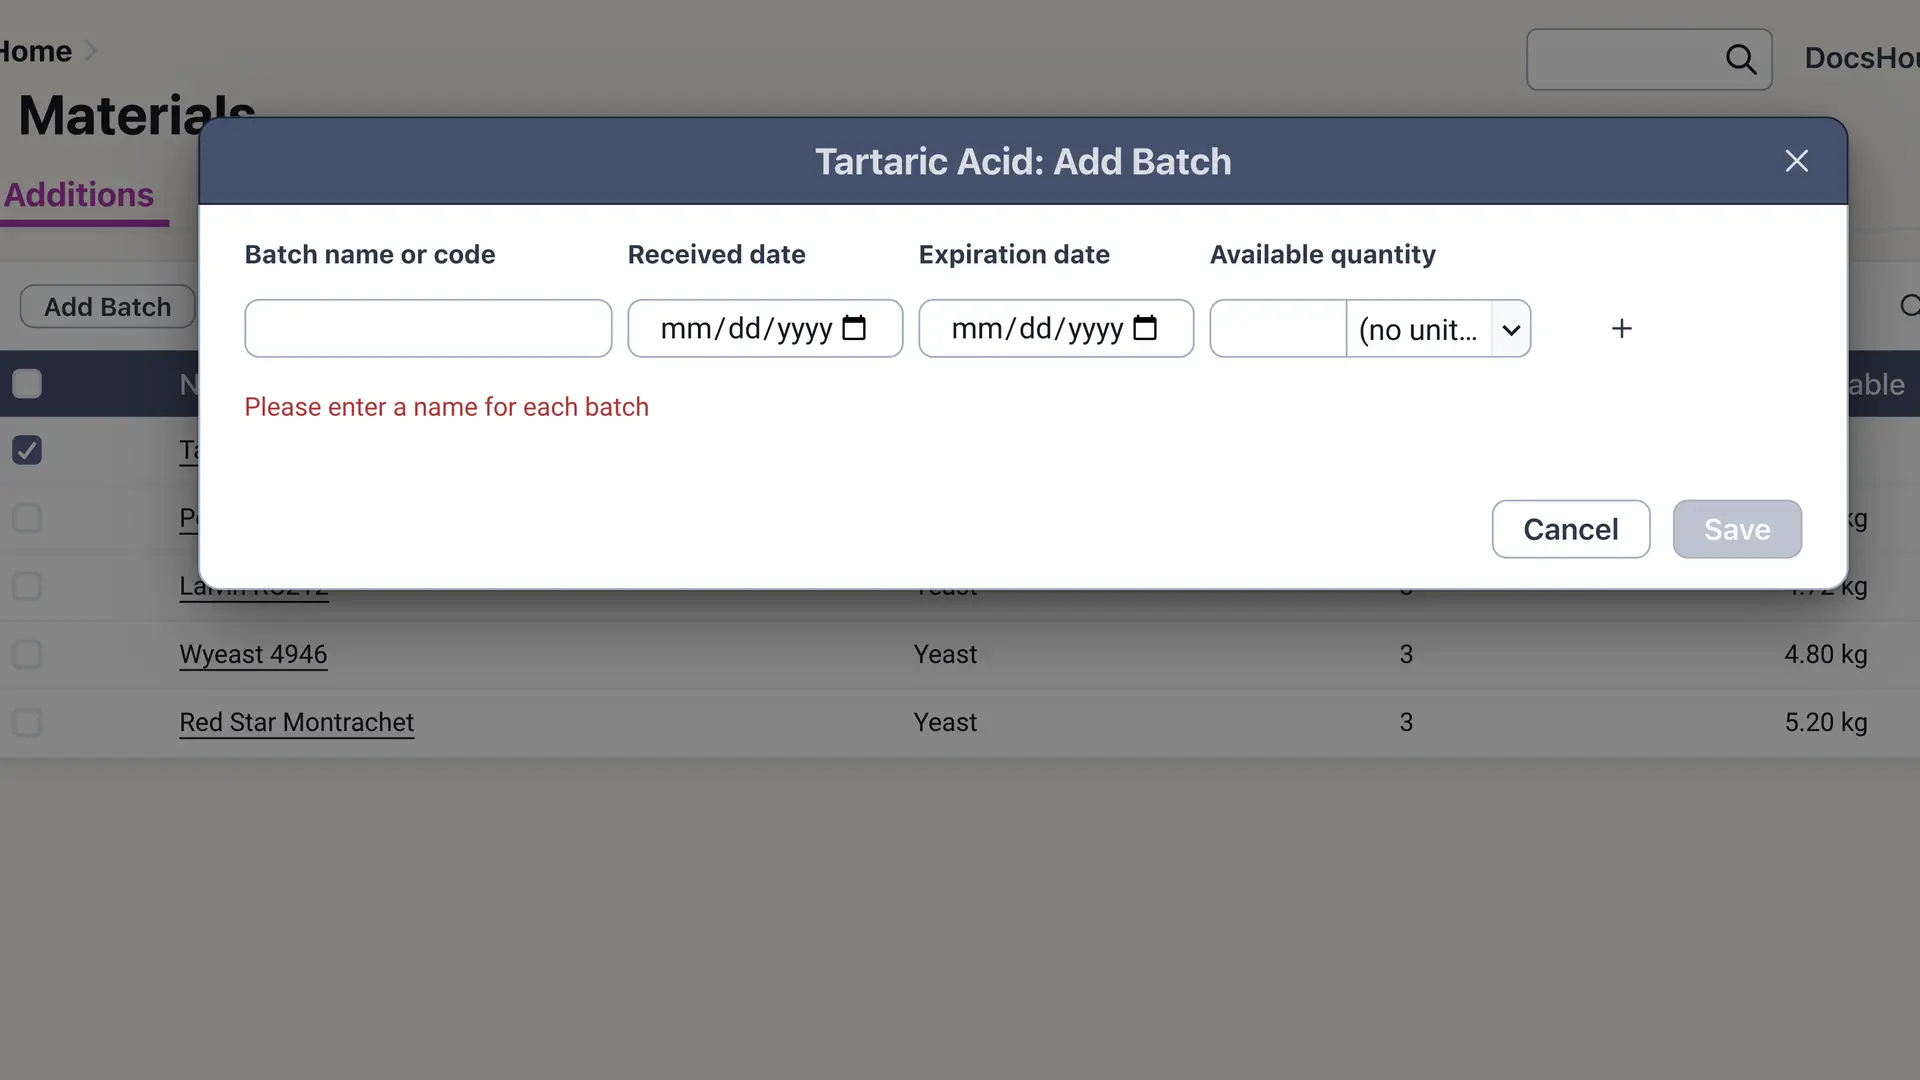Open the Expiration date calendar picker
The width and height of the screenshot is (1920, 1080).
click(x=1147, y=328)
